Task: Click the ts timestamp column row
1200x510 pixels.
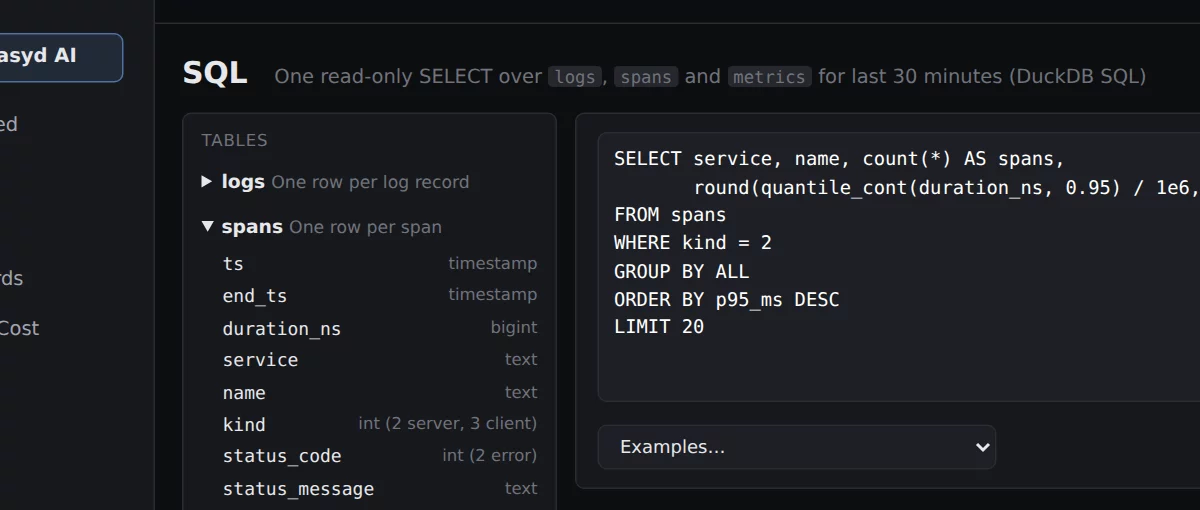Action: point(380,264)
